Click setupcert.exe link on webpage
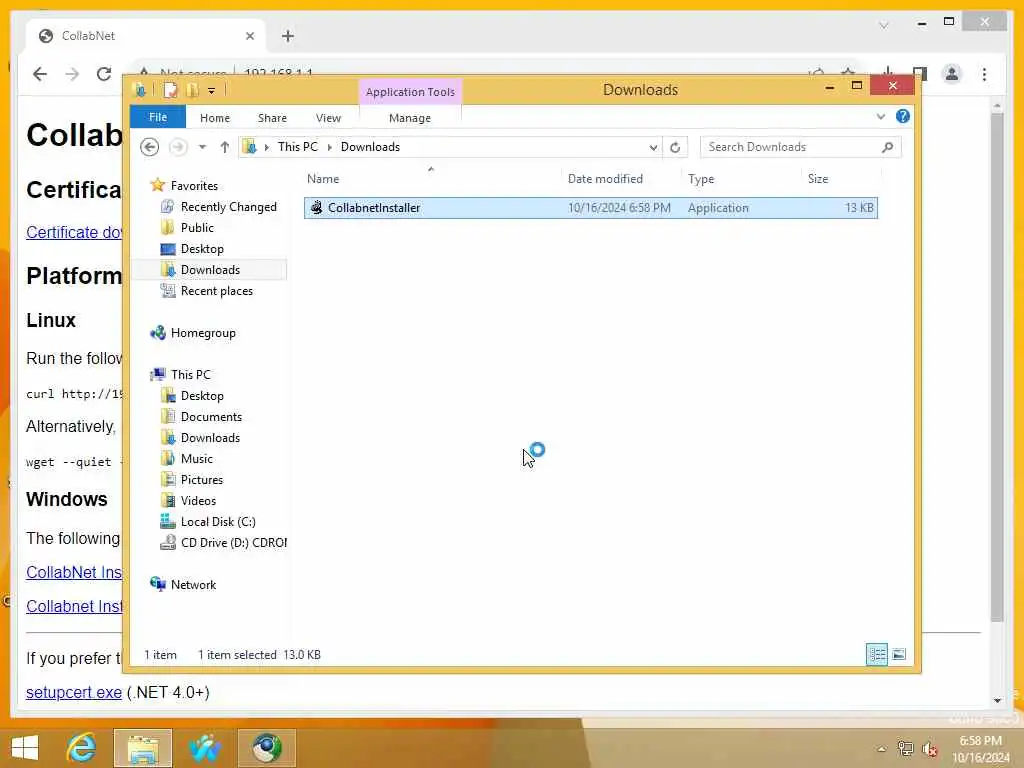 [74, 692]
